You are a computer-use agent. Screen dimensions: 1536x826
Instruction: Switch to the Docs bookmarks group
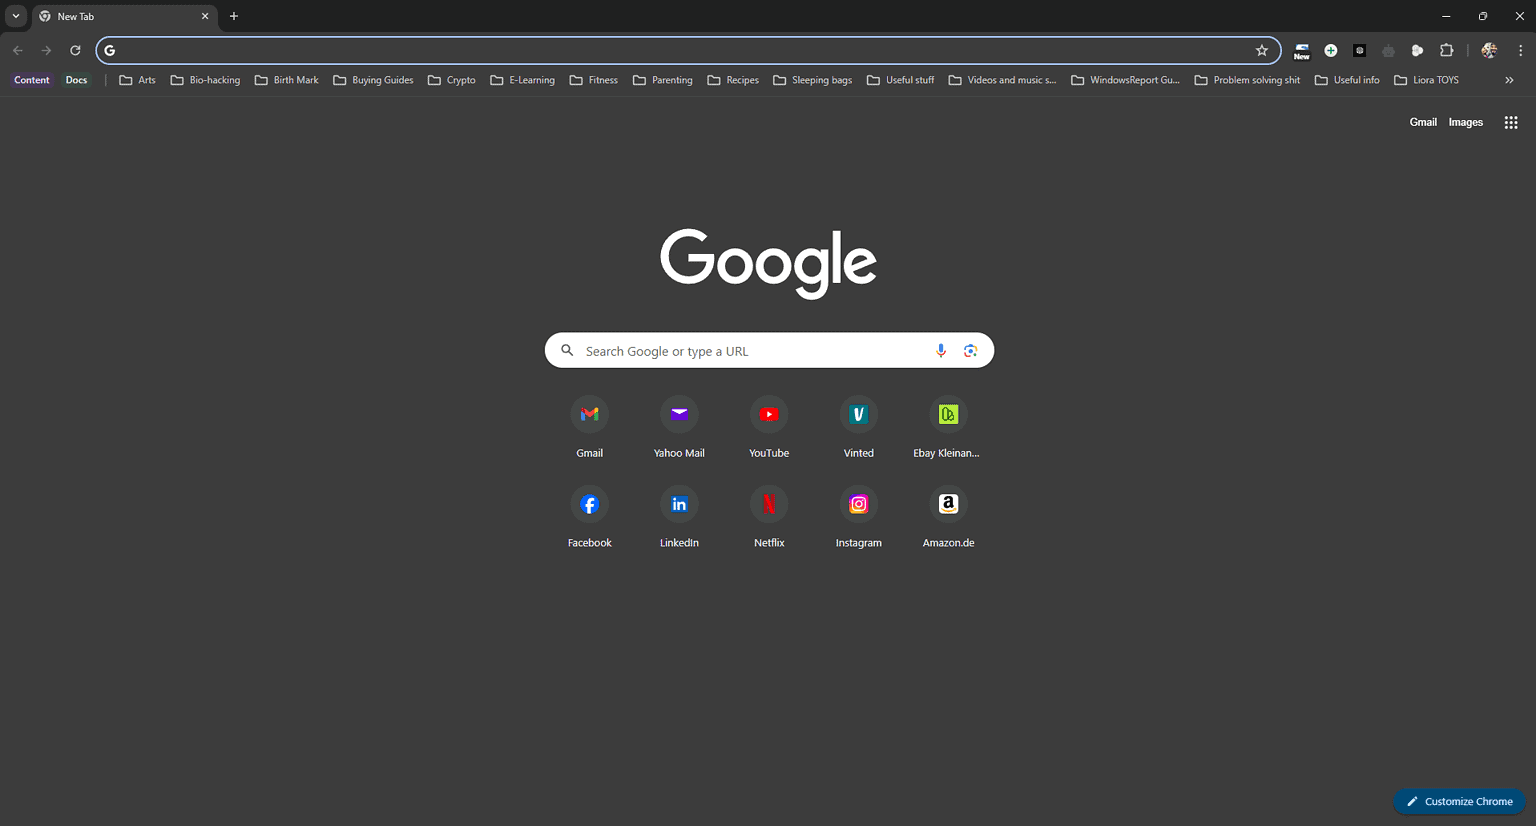(x=76, y=80)
